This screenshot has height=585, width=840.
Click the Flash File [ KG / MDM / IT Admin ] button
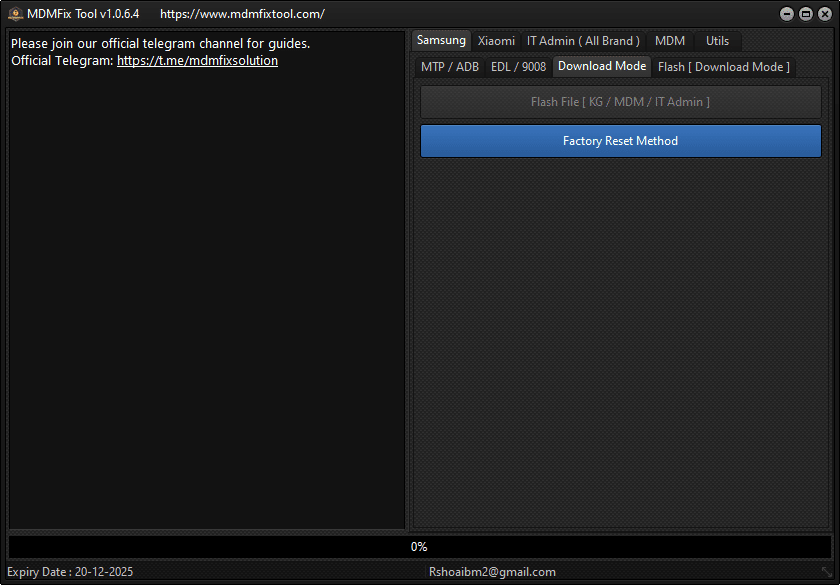click(x=620, y=101)
